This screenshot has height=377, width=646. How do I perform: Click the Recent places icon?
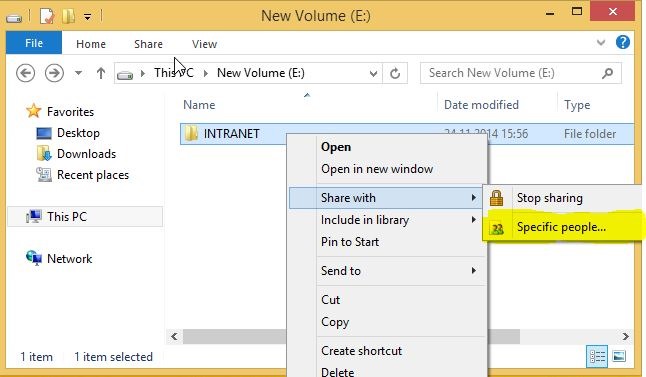pos(44,175)
